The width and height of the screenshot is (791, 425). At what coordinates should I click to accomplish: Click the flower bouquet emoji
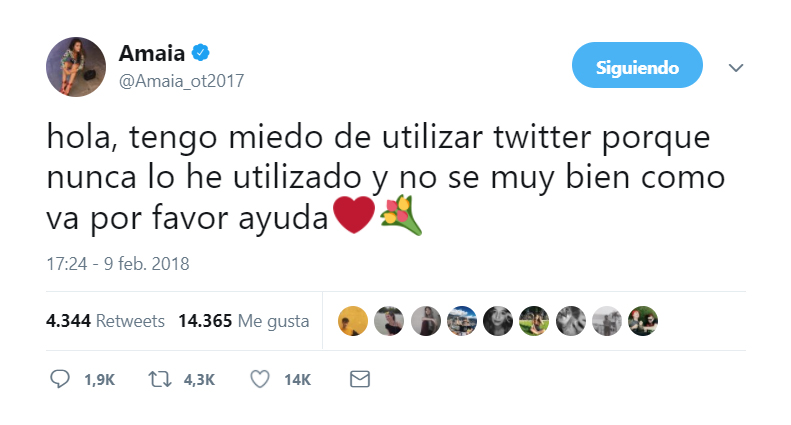(401, 215)
